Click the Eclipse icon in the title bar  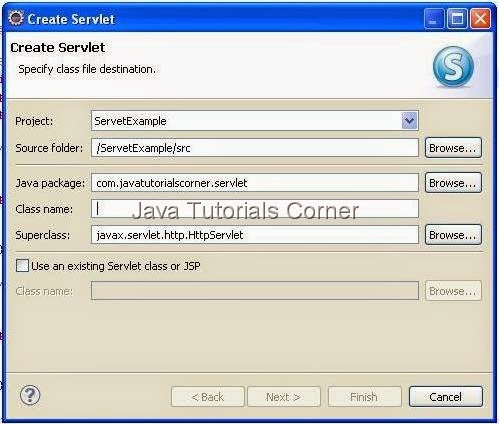16,18
